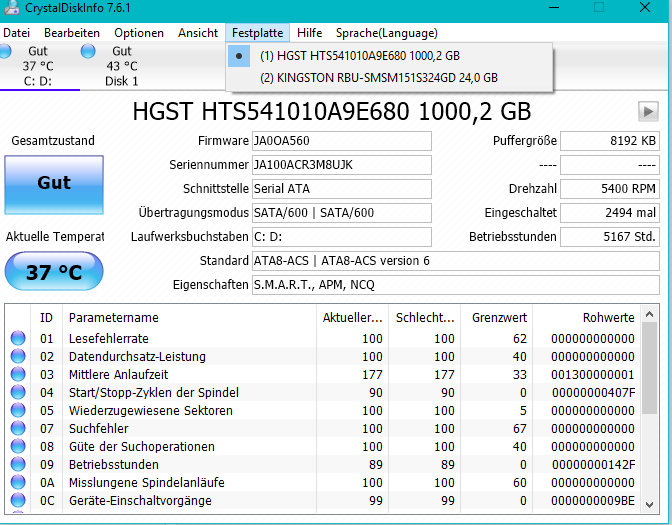
Task: Click the status orb for row 09 Betriebsstunden
Action: pos(18,464)
